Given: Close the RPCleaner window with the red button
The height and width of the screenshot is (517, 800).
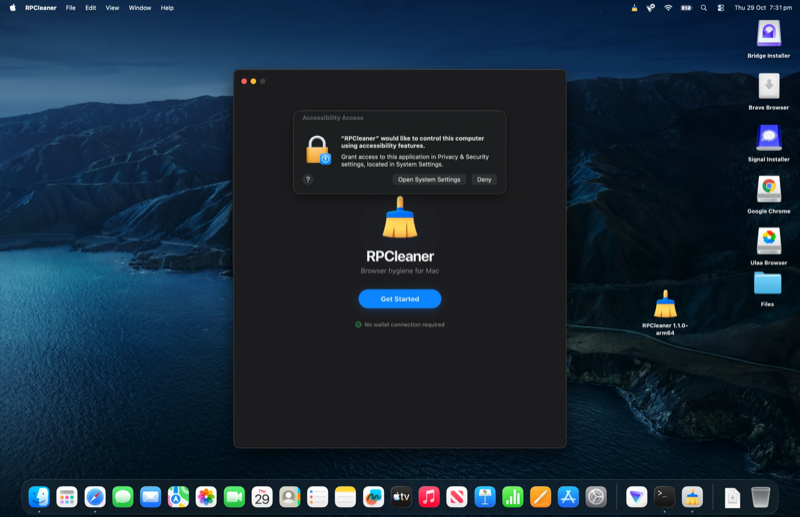Looking at the screenshot, I should pos(244,81).
